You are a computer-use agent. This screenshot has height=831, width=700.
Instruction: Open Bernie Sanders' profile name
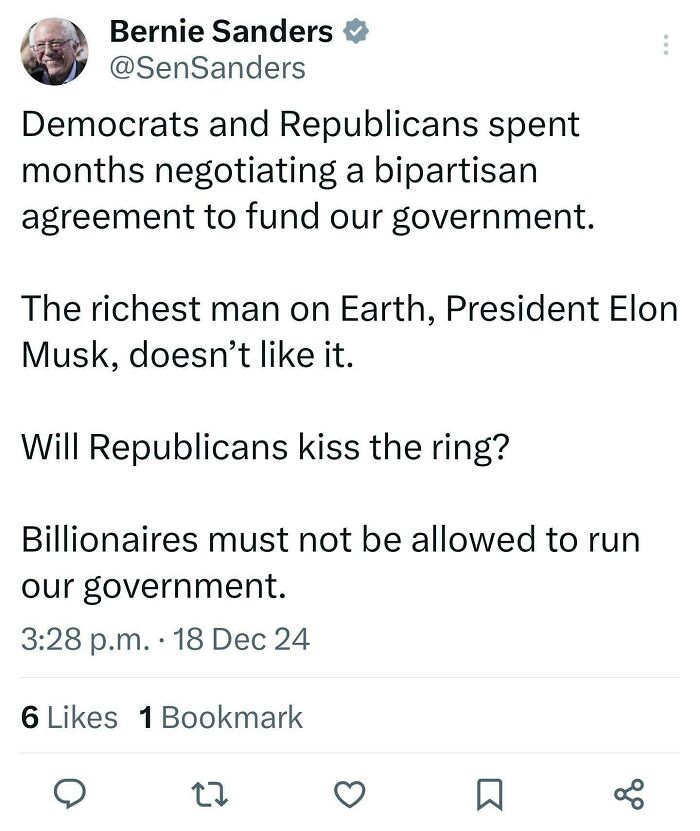click(x=220, y=31)
